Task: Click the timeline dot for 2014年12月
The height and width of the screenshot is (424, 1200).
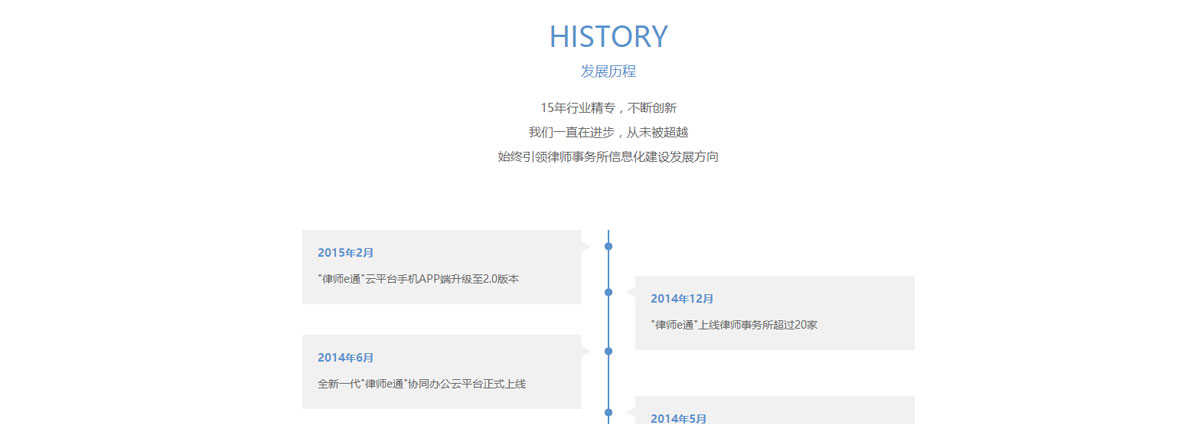Action: (608, 292)
